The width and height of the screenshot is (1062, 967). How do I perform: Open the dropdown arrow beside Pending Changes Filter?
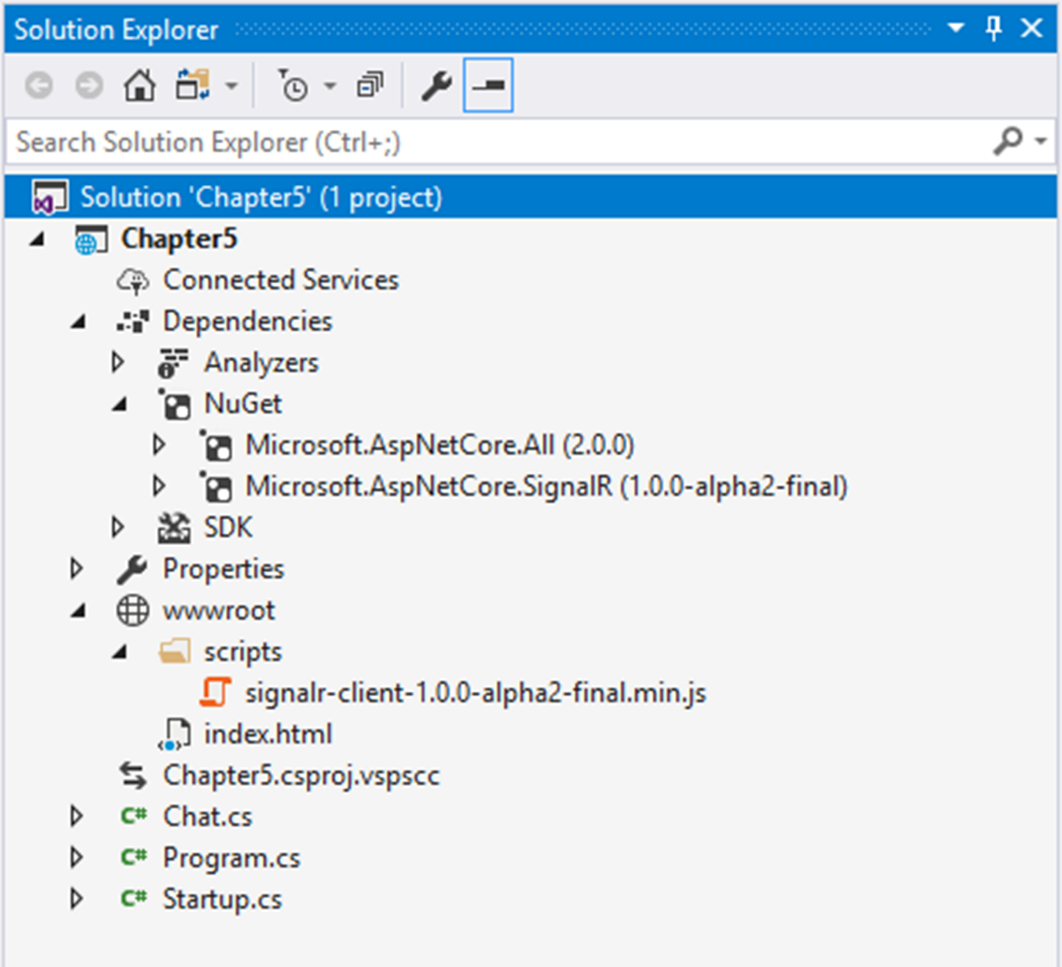[x=330, y=86]
